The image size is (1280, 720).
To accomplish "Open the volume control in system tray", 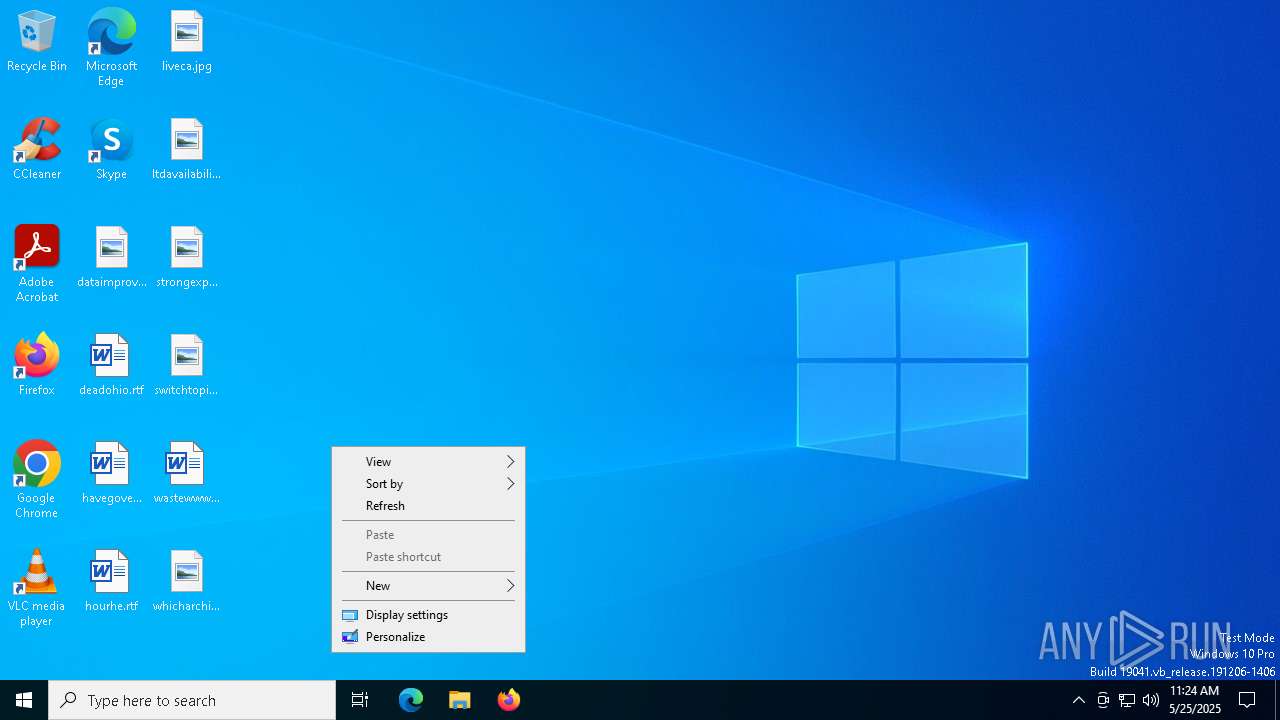I will [1151, 700].
